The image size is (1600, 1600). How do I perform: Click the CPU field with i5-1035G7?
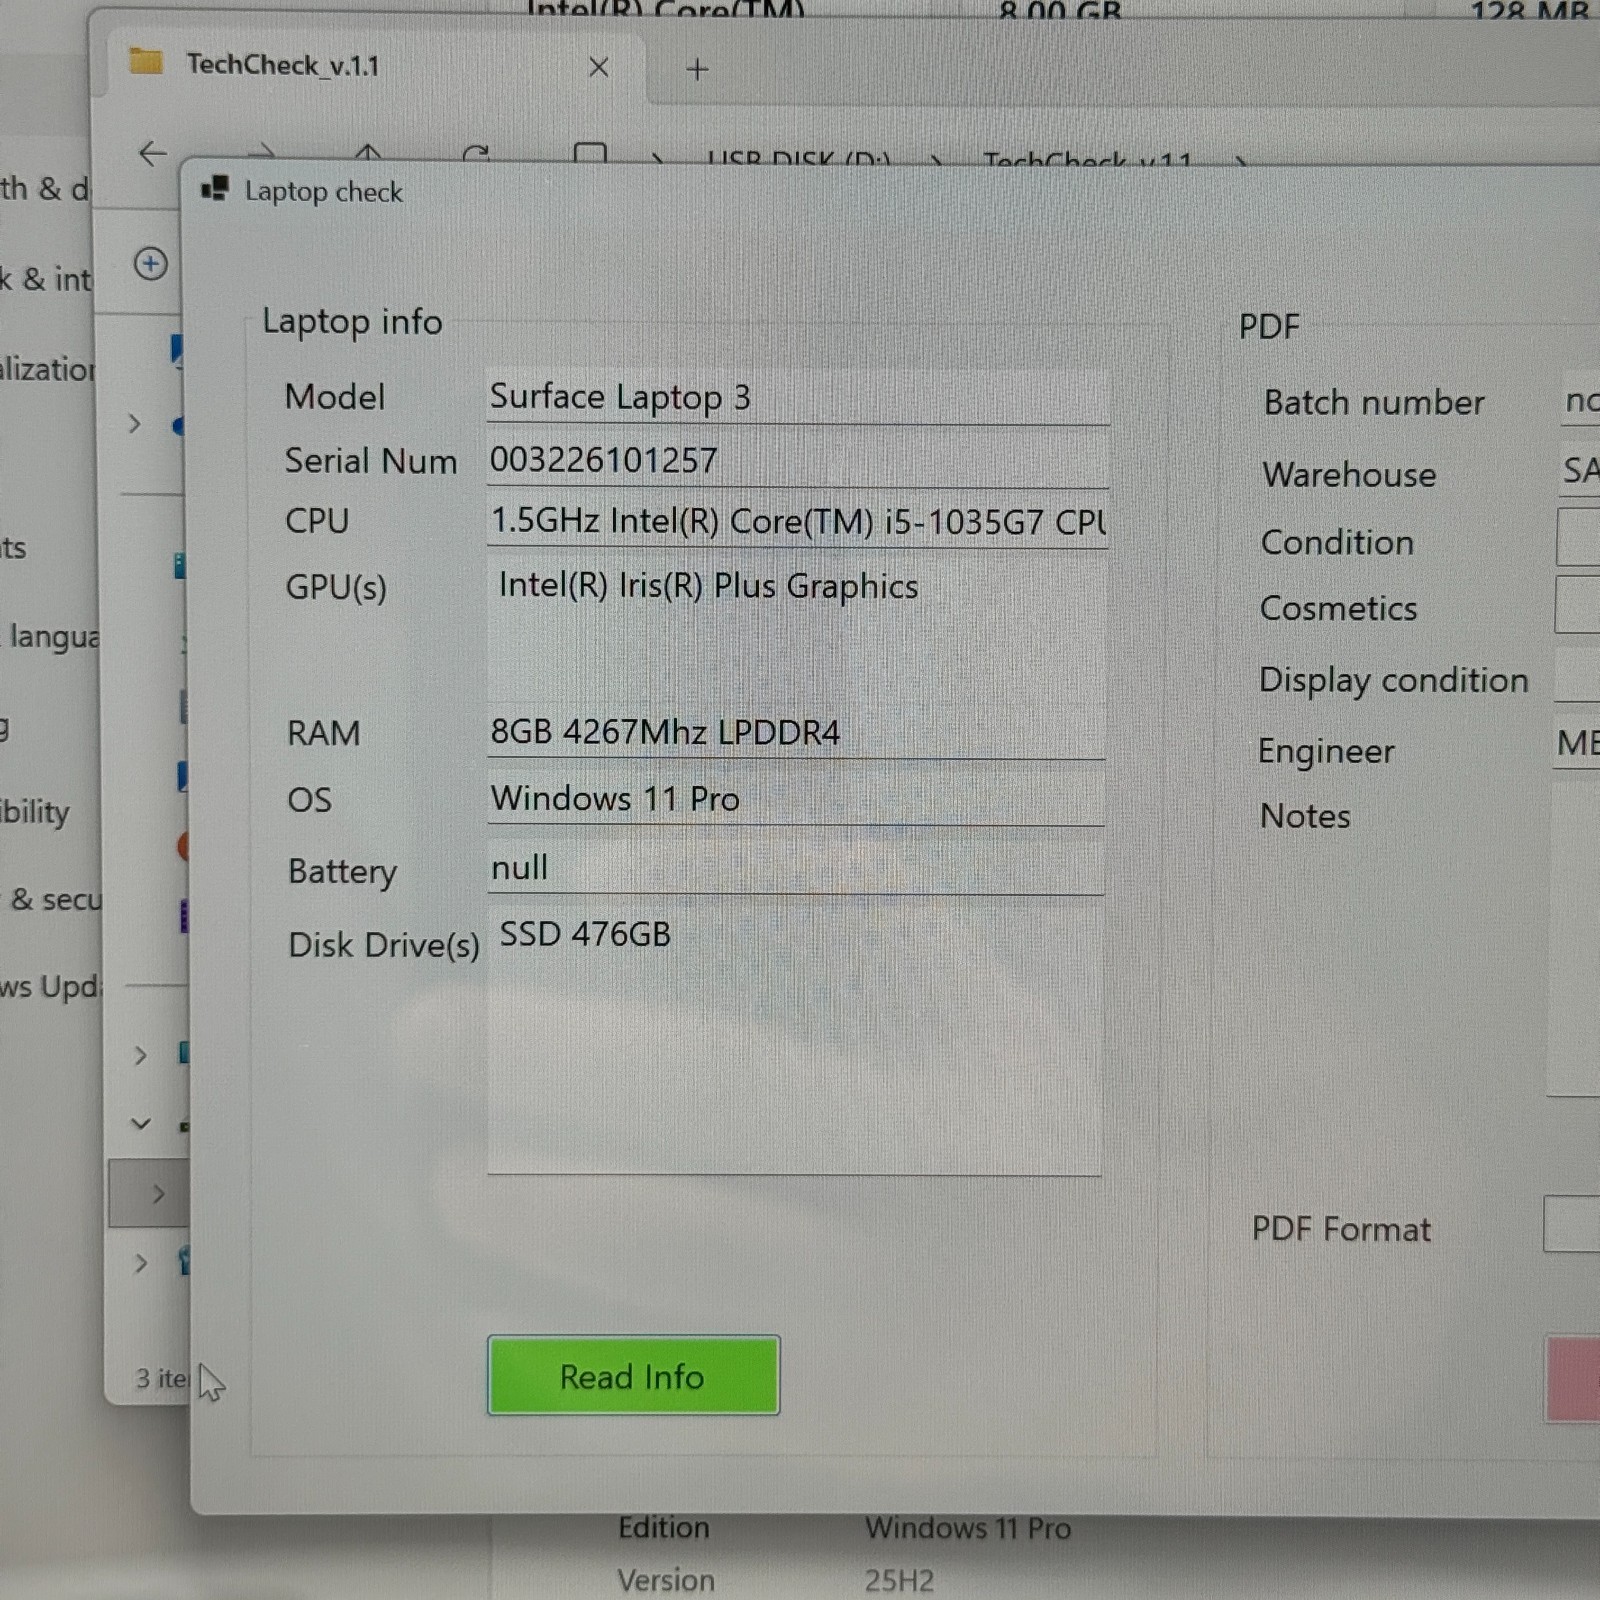pos(797,521)
